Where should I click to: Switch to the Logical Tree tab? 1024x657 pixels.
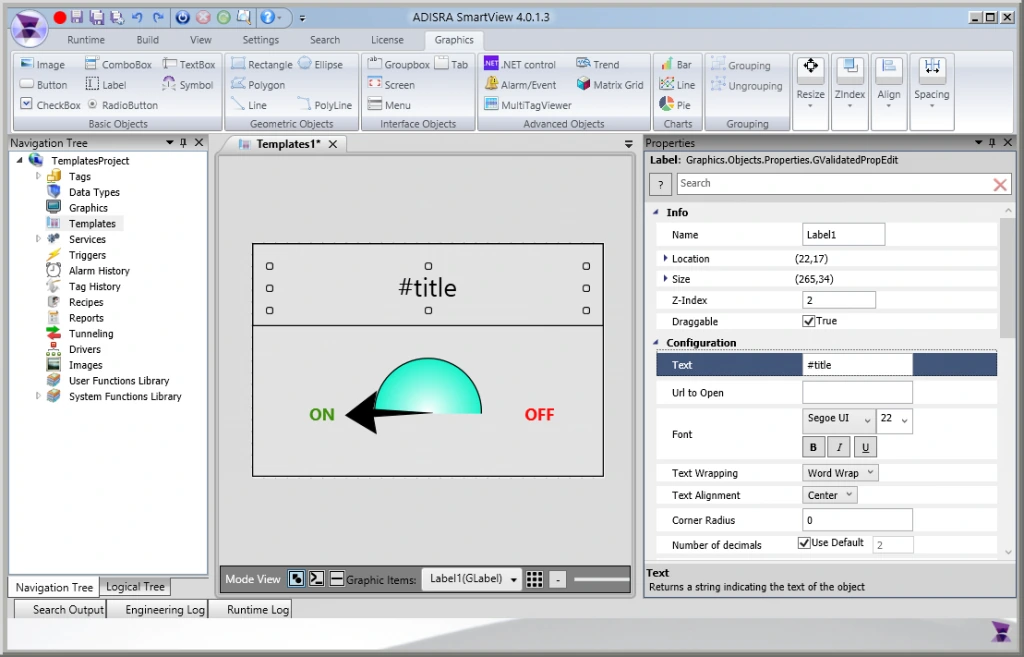[135, 586]
